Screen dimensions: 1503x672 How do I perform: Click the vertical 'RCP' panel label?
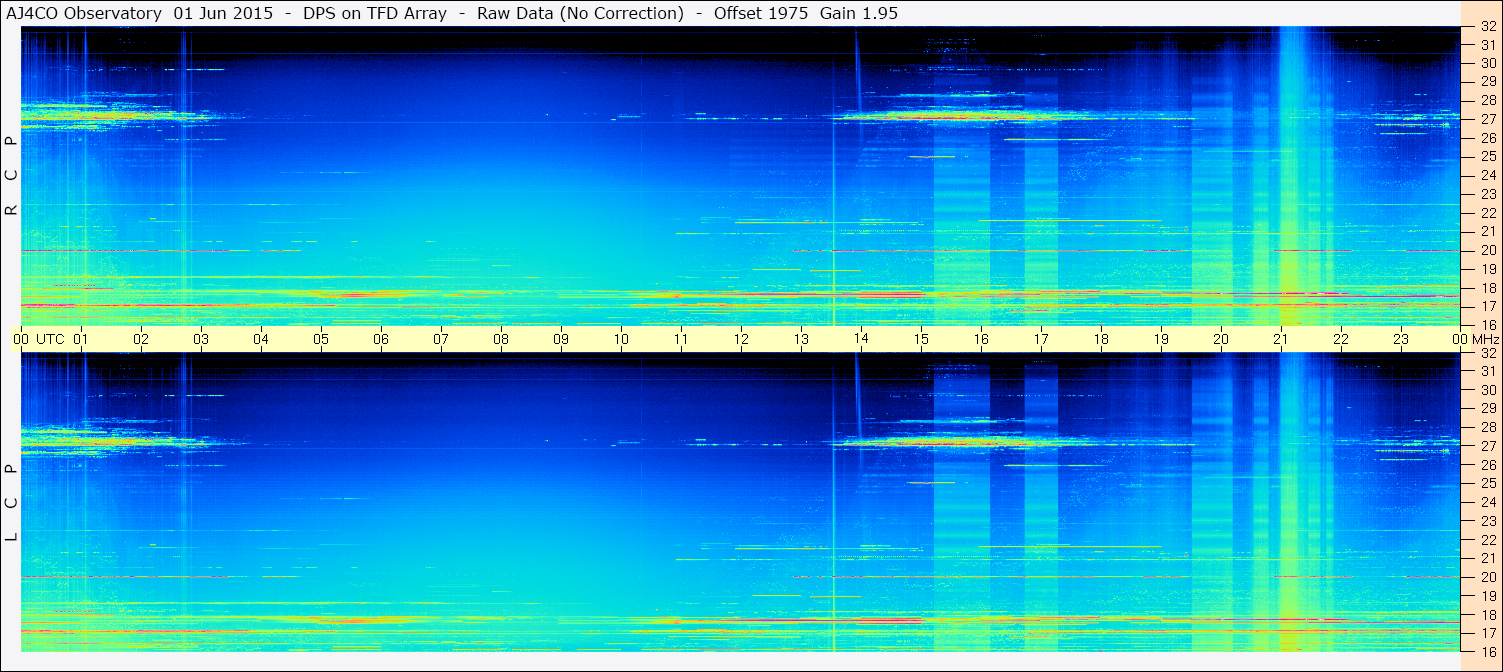pos(12,175)
